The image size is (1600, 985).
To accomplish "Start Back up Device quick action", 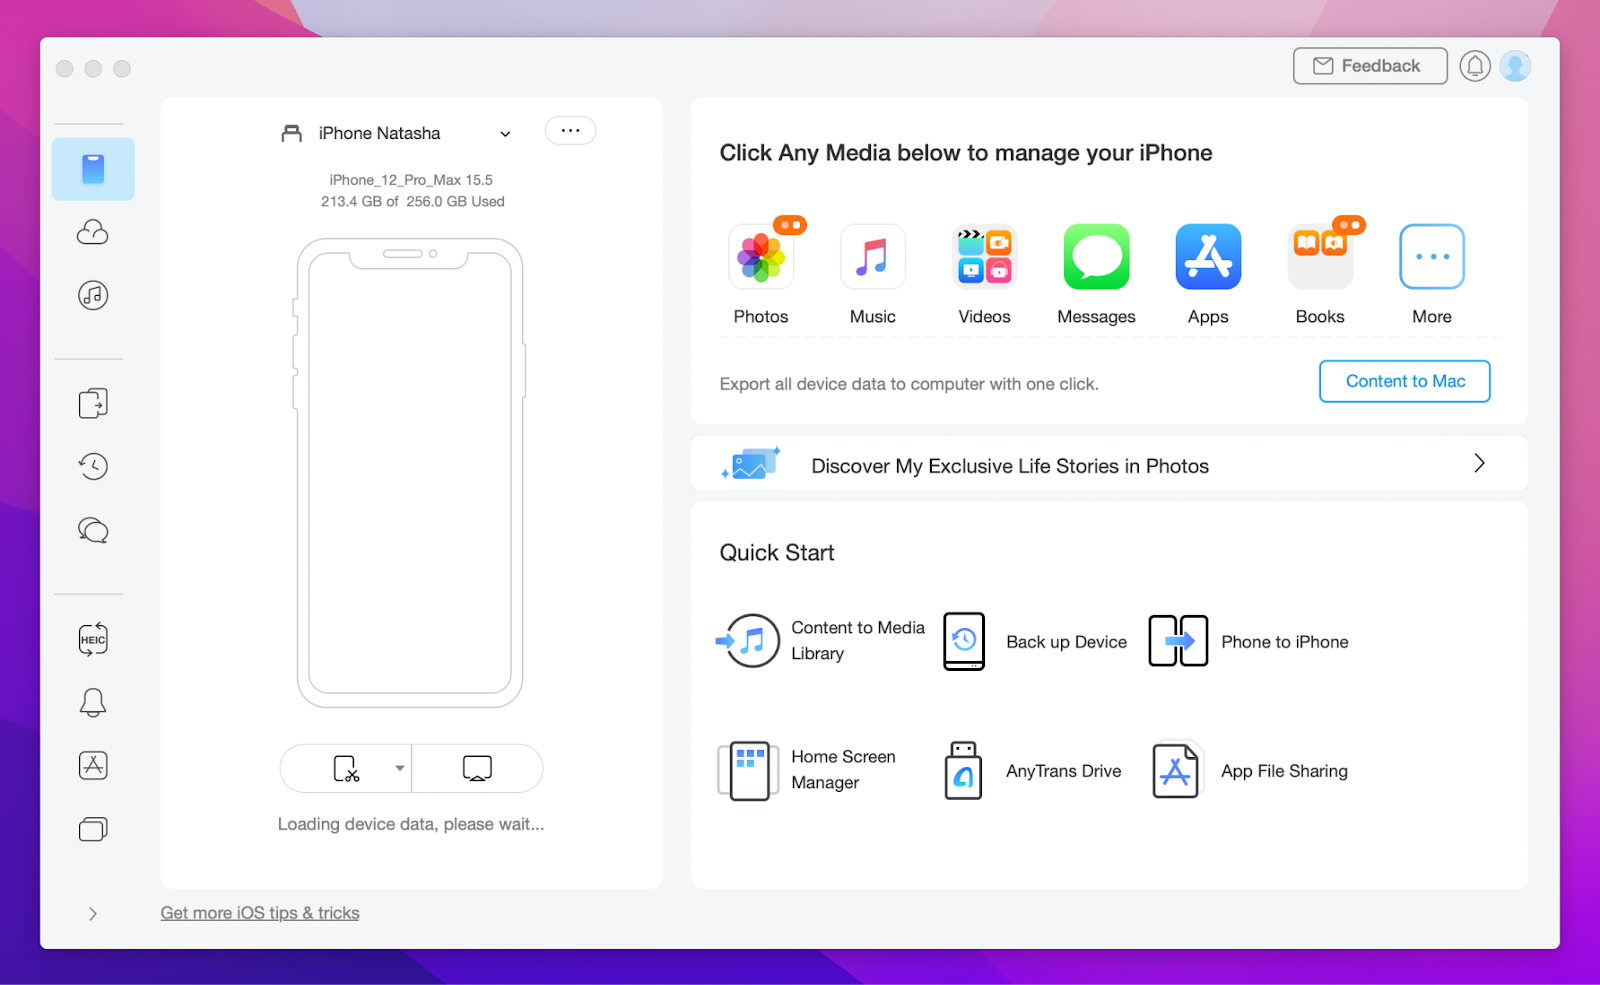I will click(x=1035, y=641).
